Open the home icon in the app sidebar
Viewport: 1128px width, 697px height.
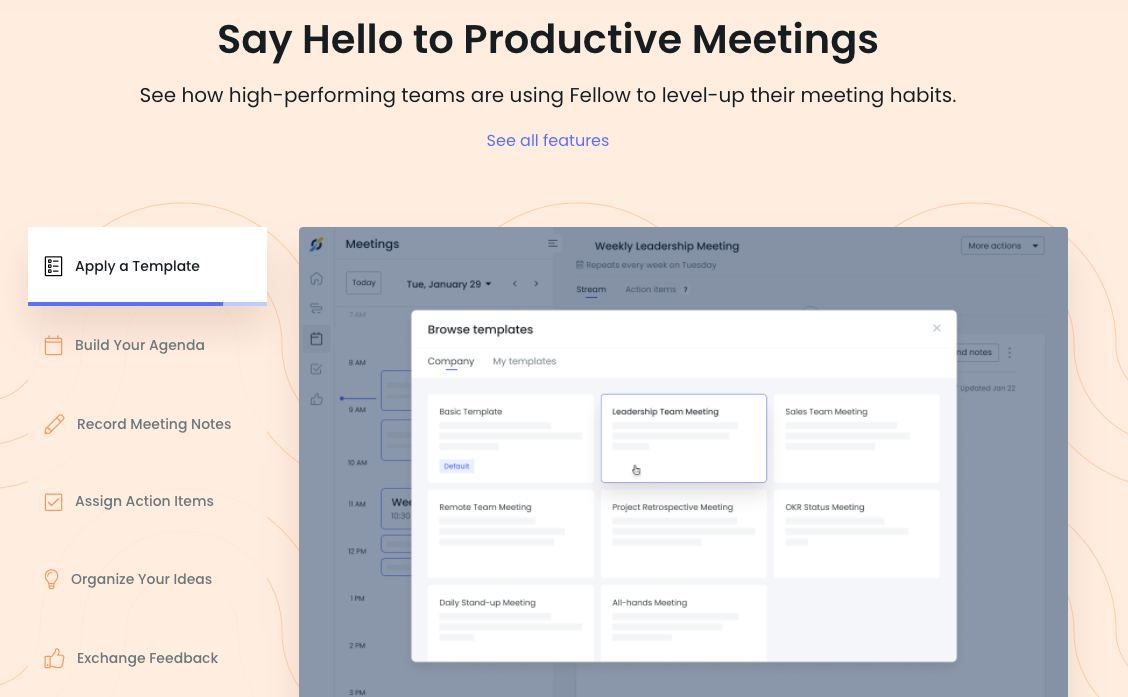[x=317, y=278]
